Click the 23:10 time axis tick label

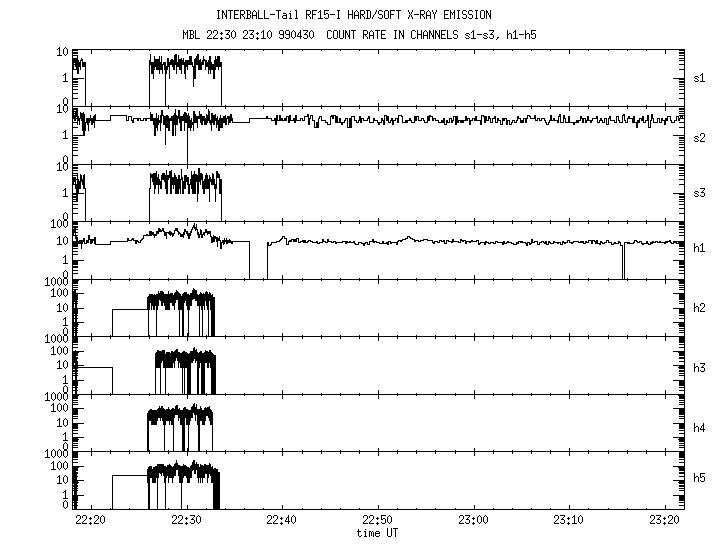568,521
